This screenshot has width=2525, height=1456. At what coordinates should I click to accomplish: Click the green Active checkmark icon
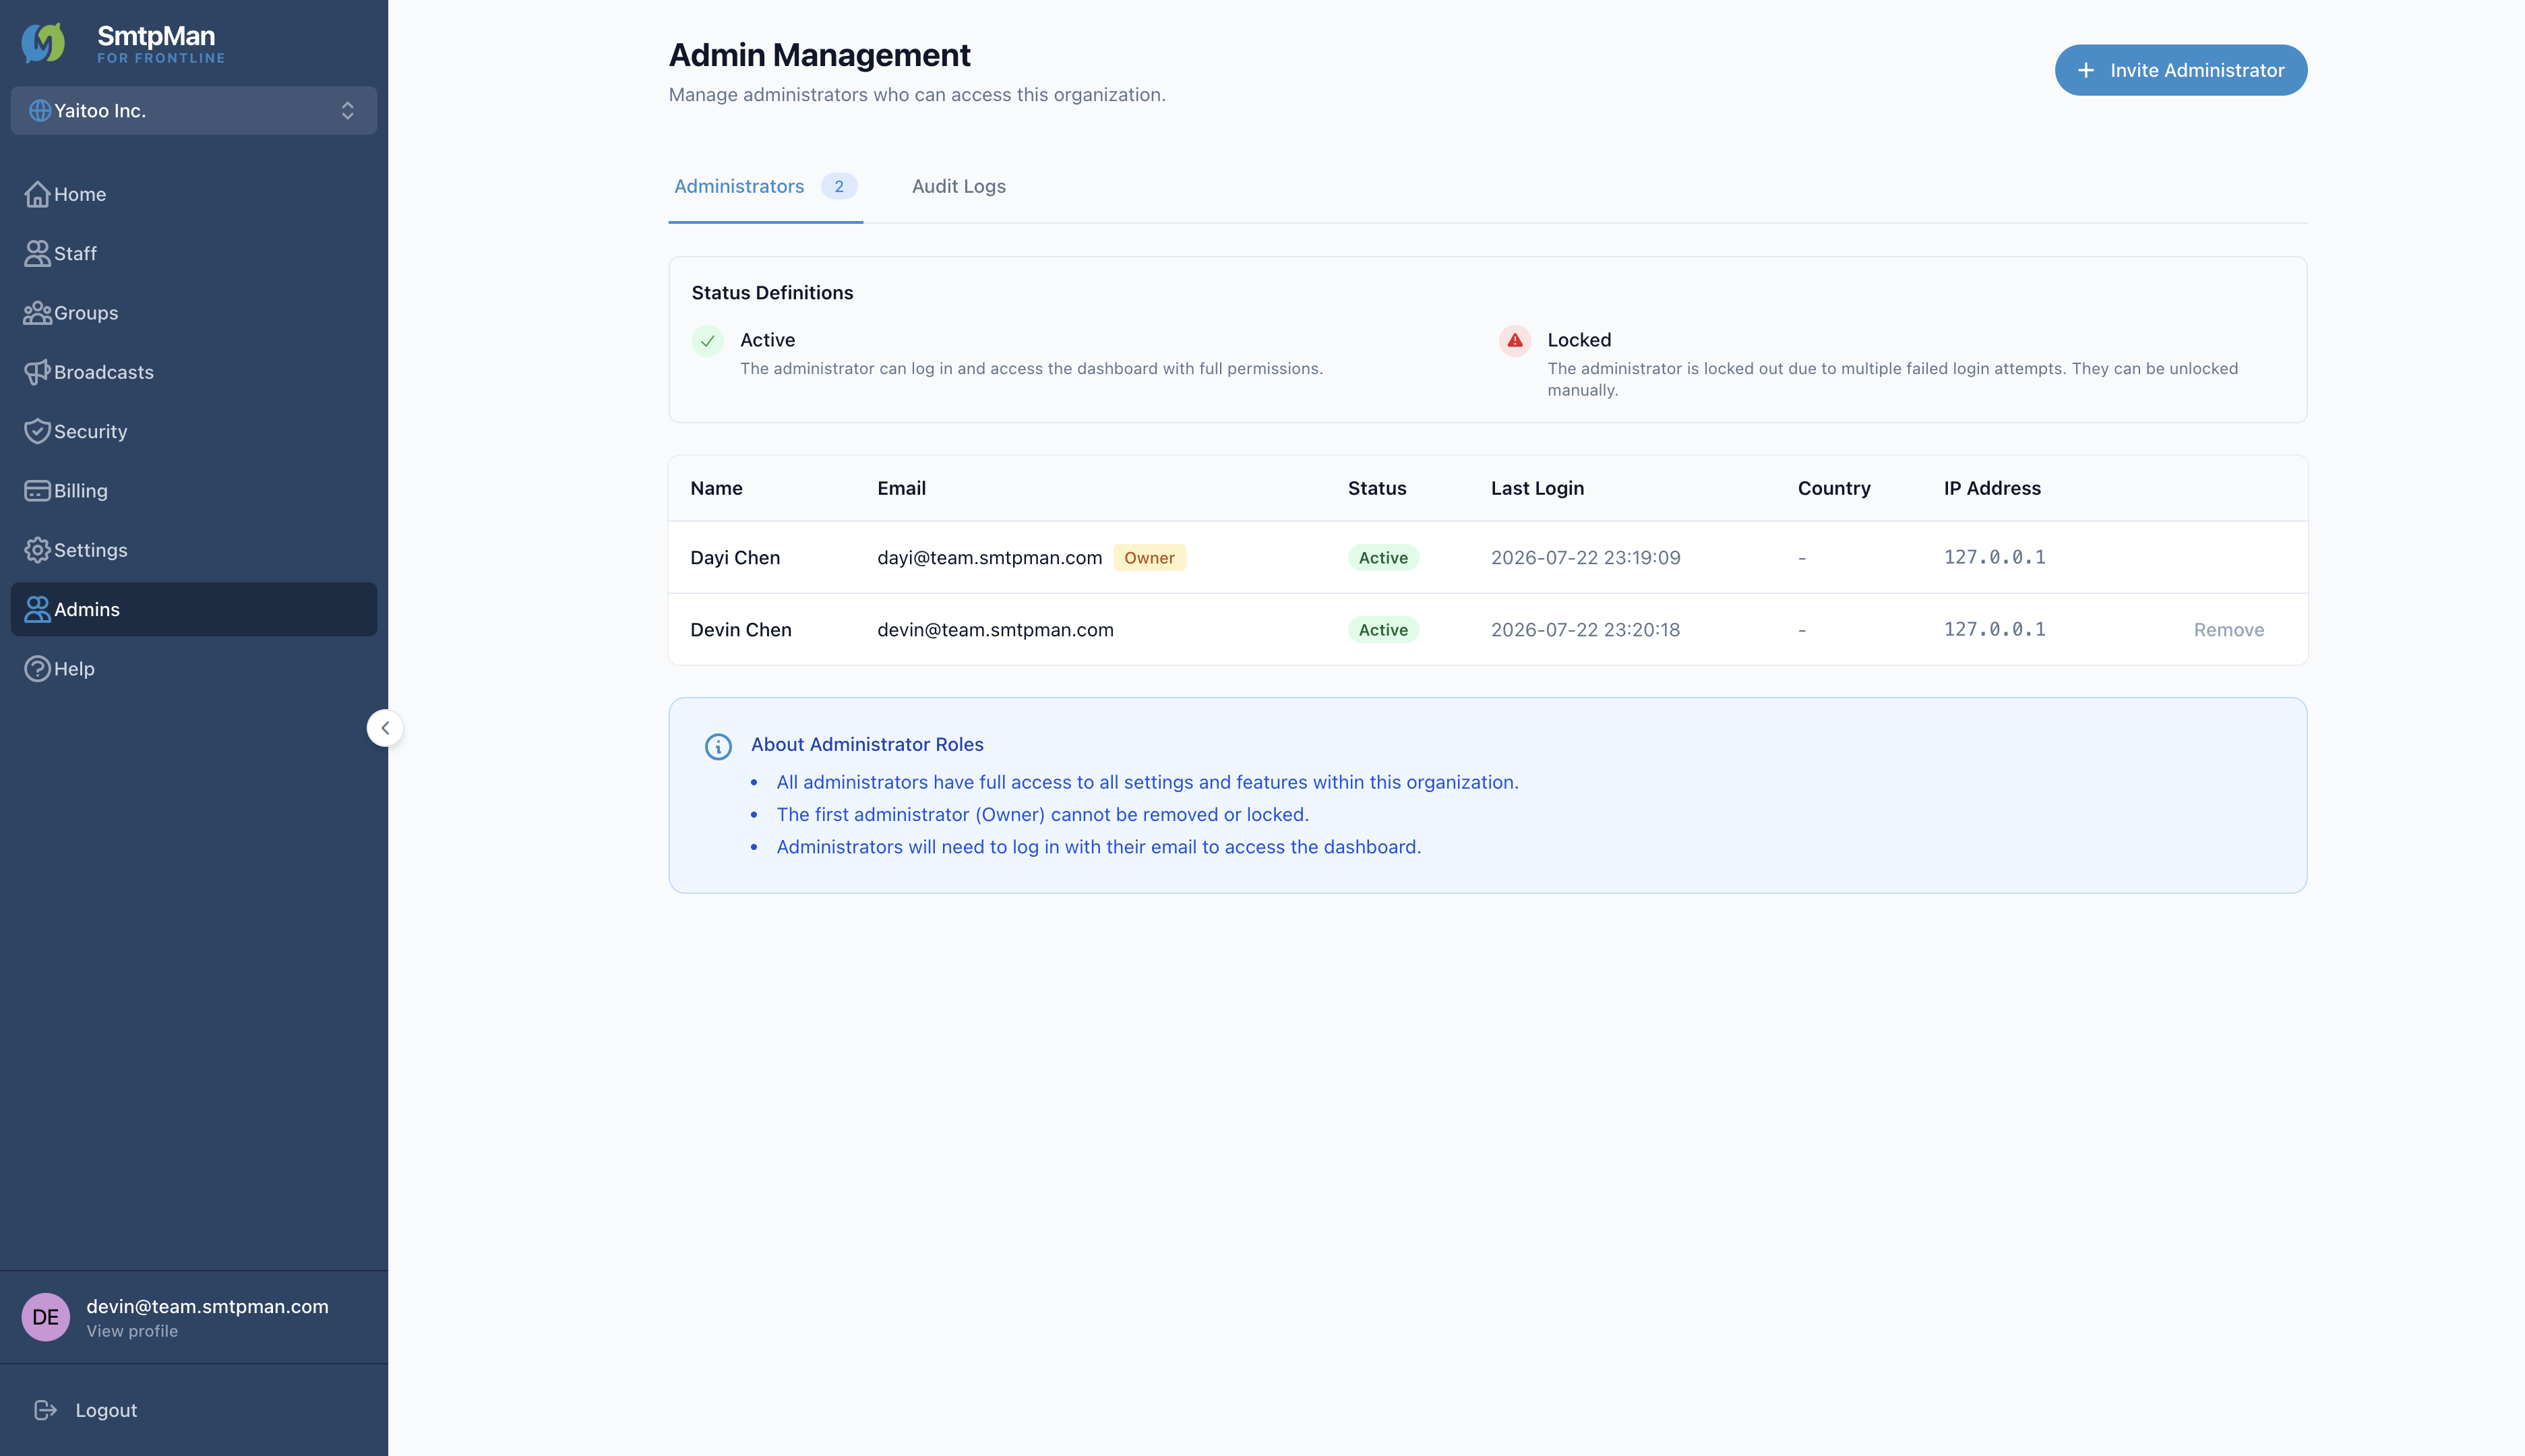tap(707, 341)
